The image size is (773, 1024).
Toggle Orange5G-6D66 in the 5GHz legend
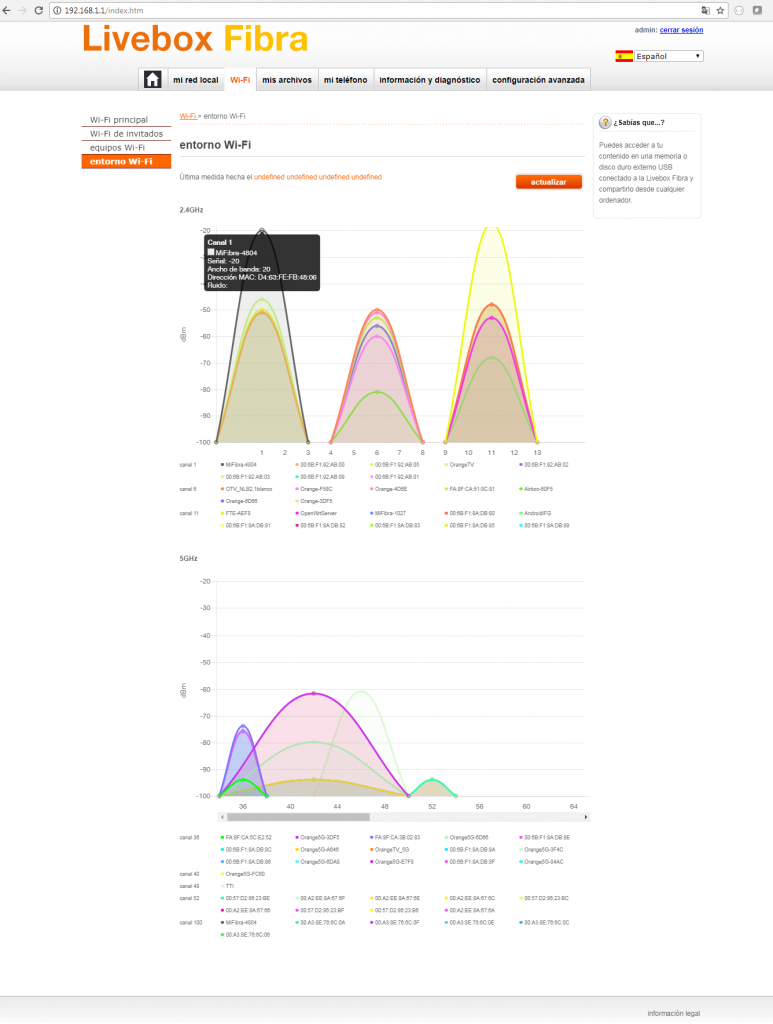point(467,837)
